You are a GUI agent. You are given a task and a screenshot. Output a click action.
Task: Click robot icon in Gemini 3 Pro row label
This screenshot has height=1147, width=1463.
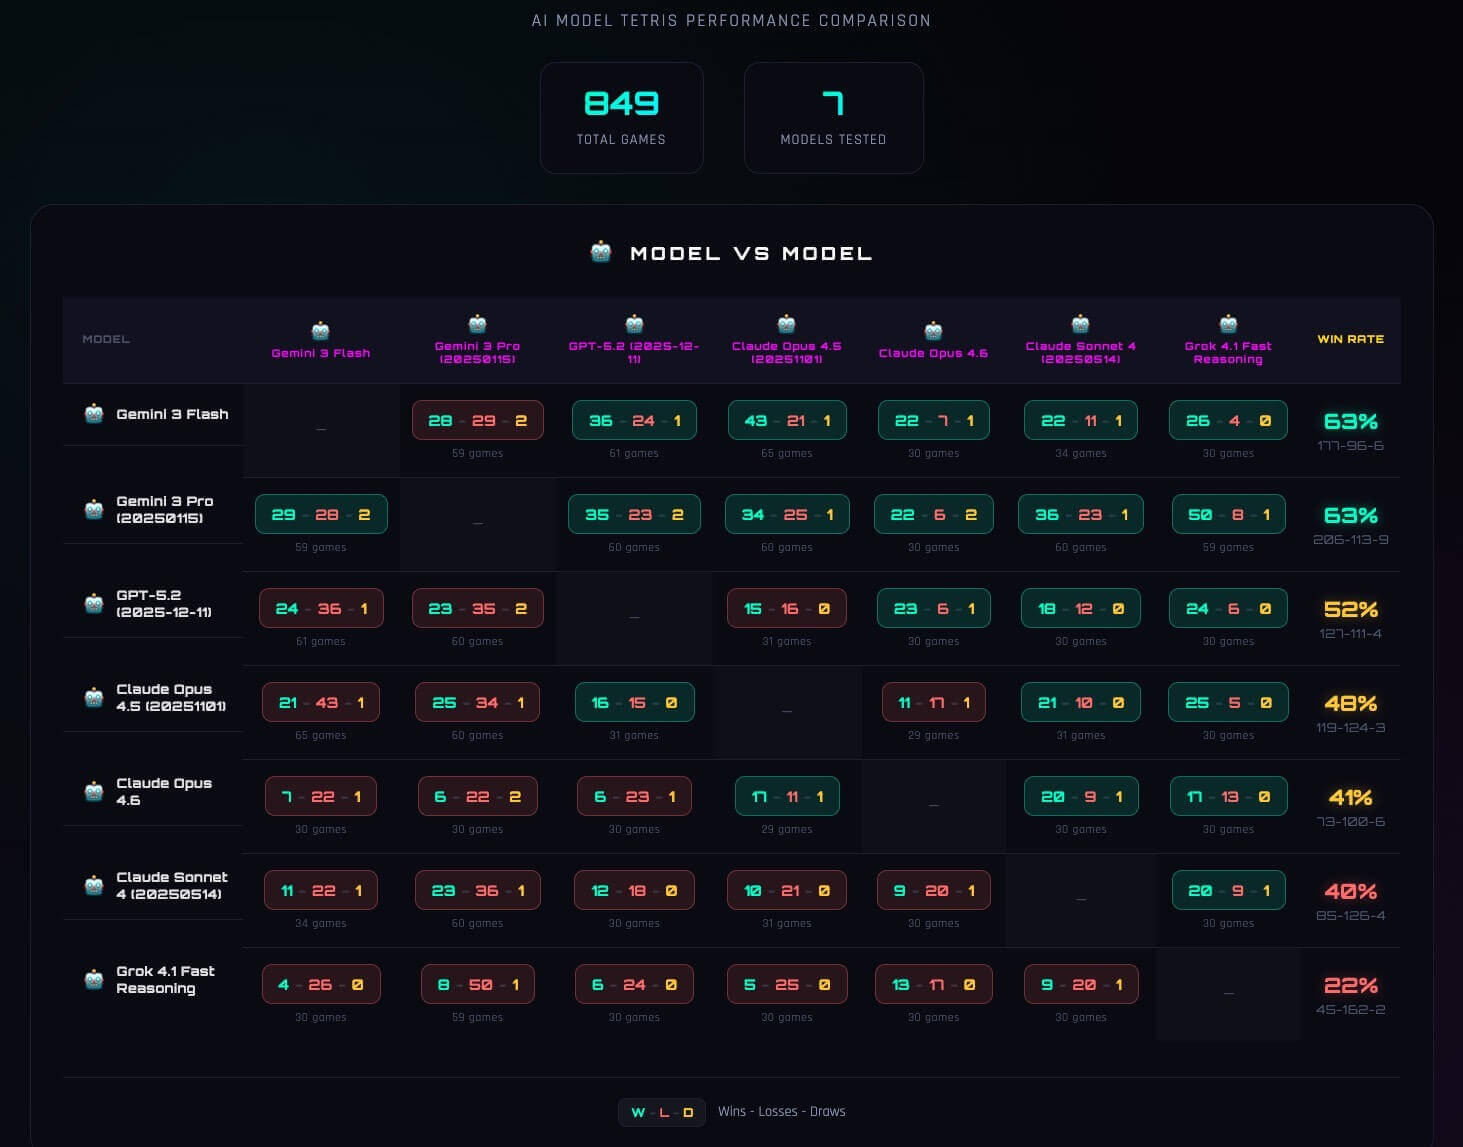click(x=94, y=509)
